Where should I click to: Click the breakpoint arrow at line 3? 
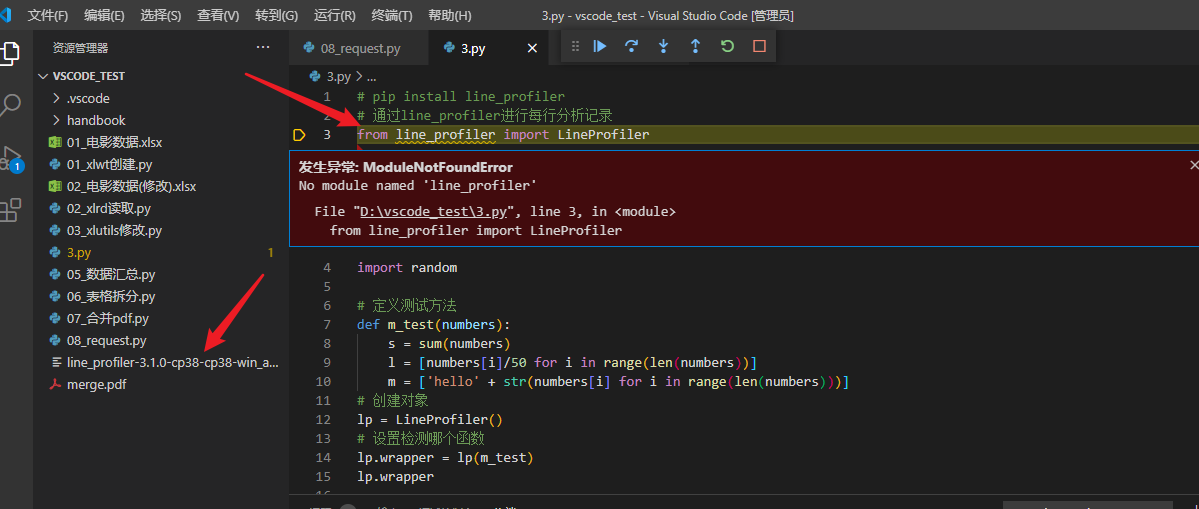click(299, 135)
